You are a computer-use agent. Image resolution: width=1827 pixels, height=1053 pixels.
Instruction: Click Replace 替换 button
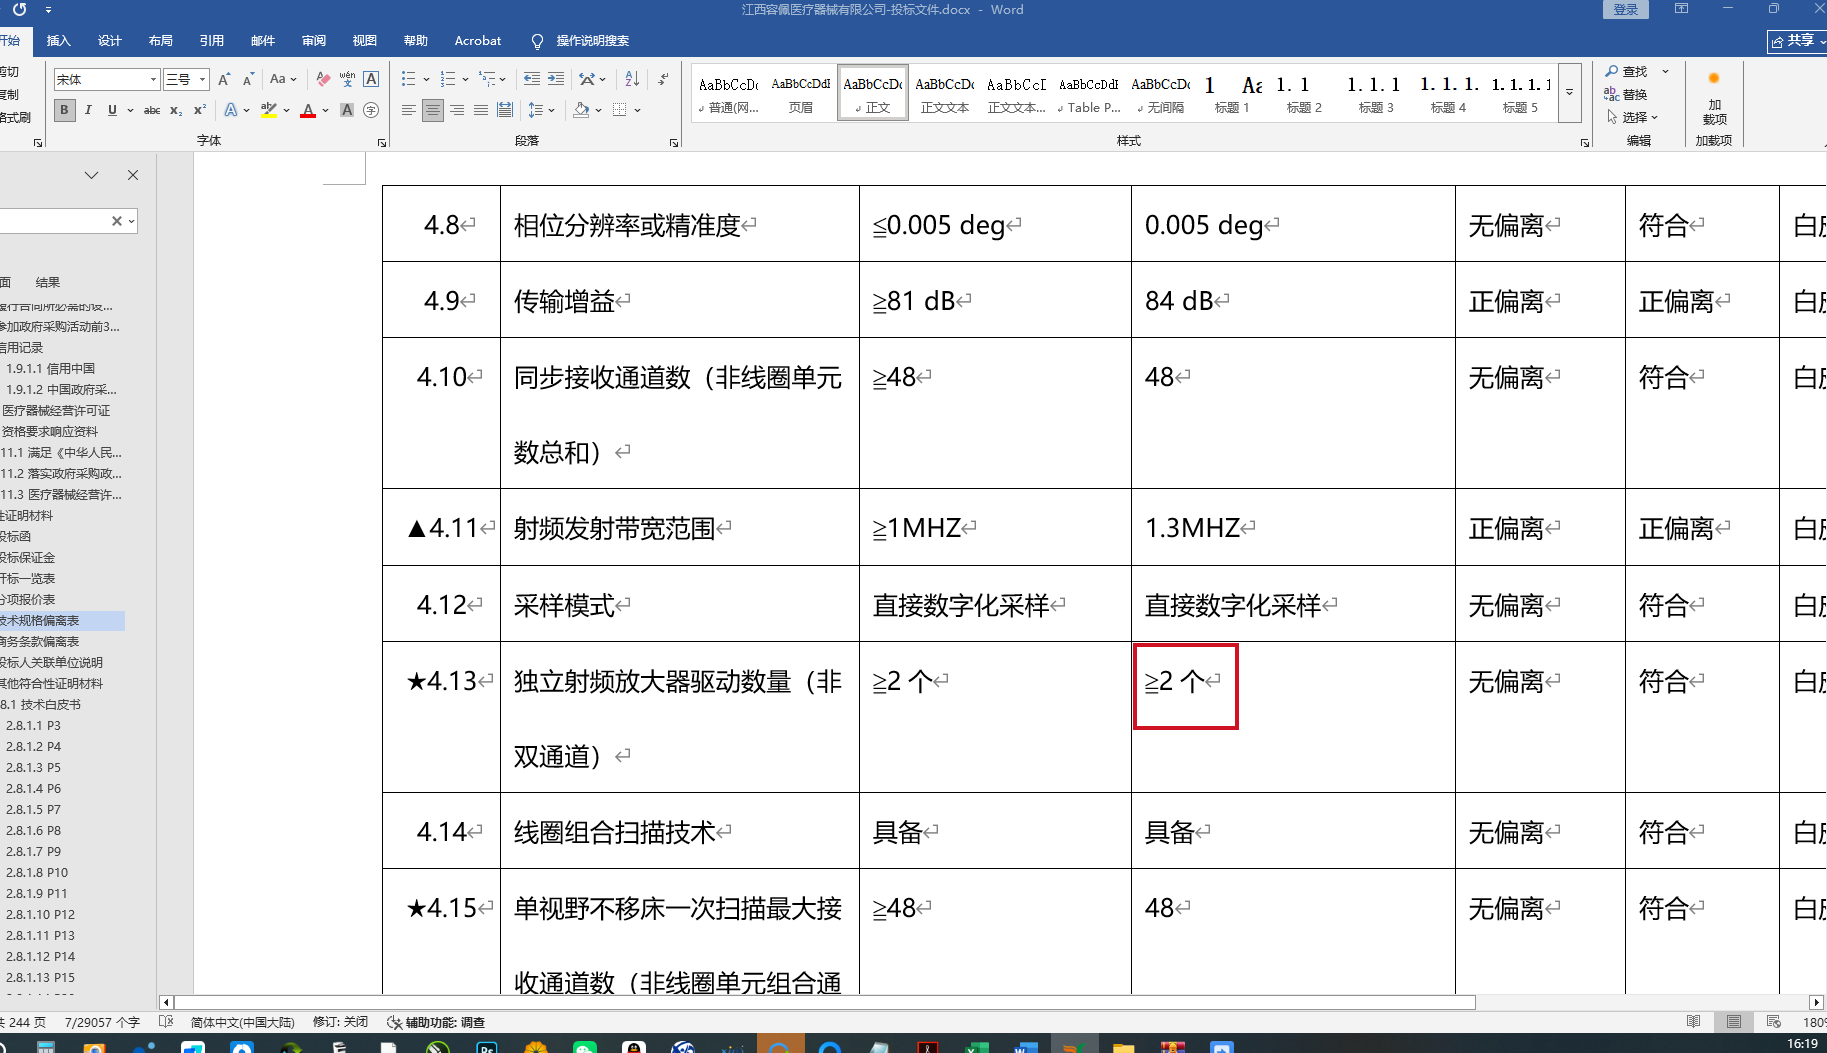[x=1627, y=94]
